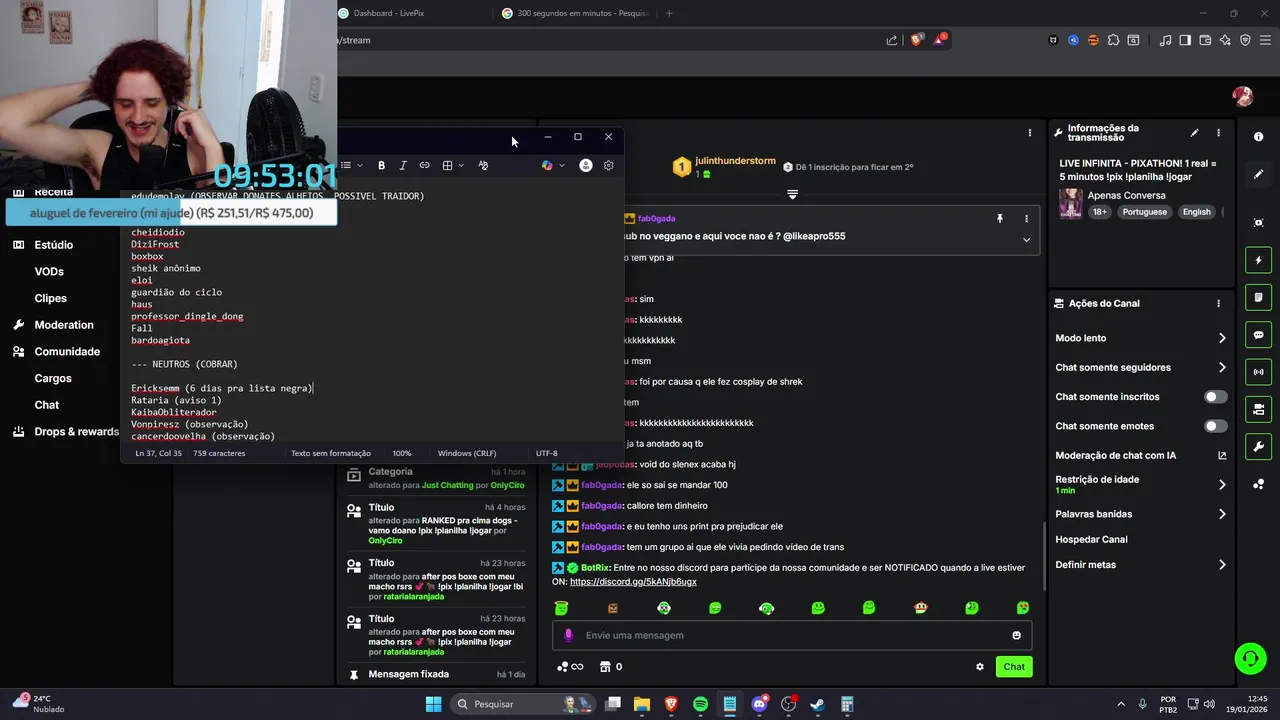This screenshot has height=720, width=1280.
Task: Edit stream info pencil in Informações da transmissão
Action: pos(1194,133)
